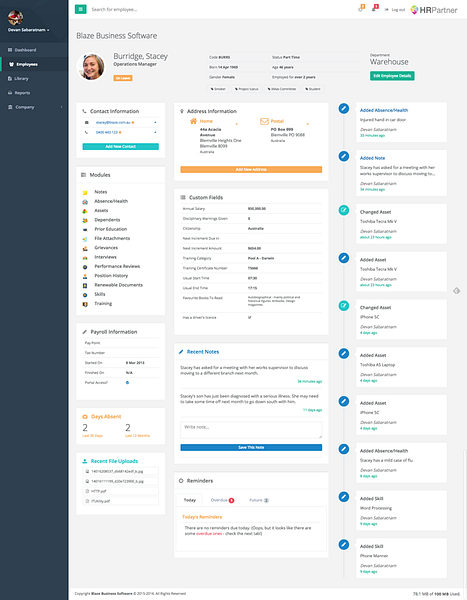Toggle the 'Has a driver's licence' checkmark
This screenshot has width=467, height=600.
coord(250,317)
